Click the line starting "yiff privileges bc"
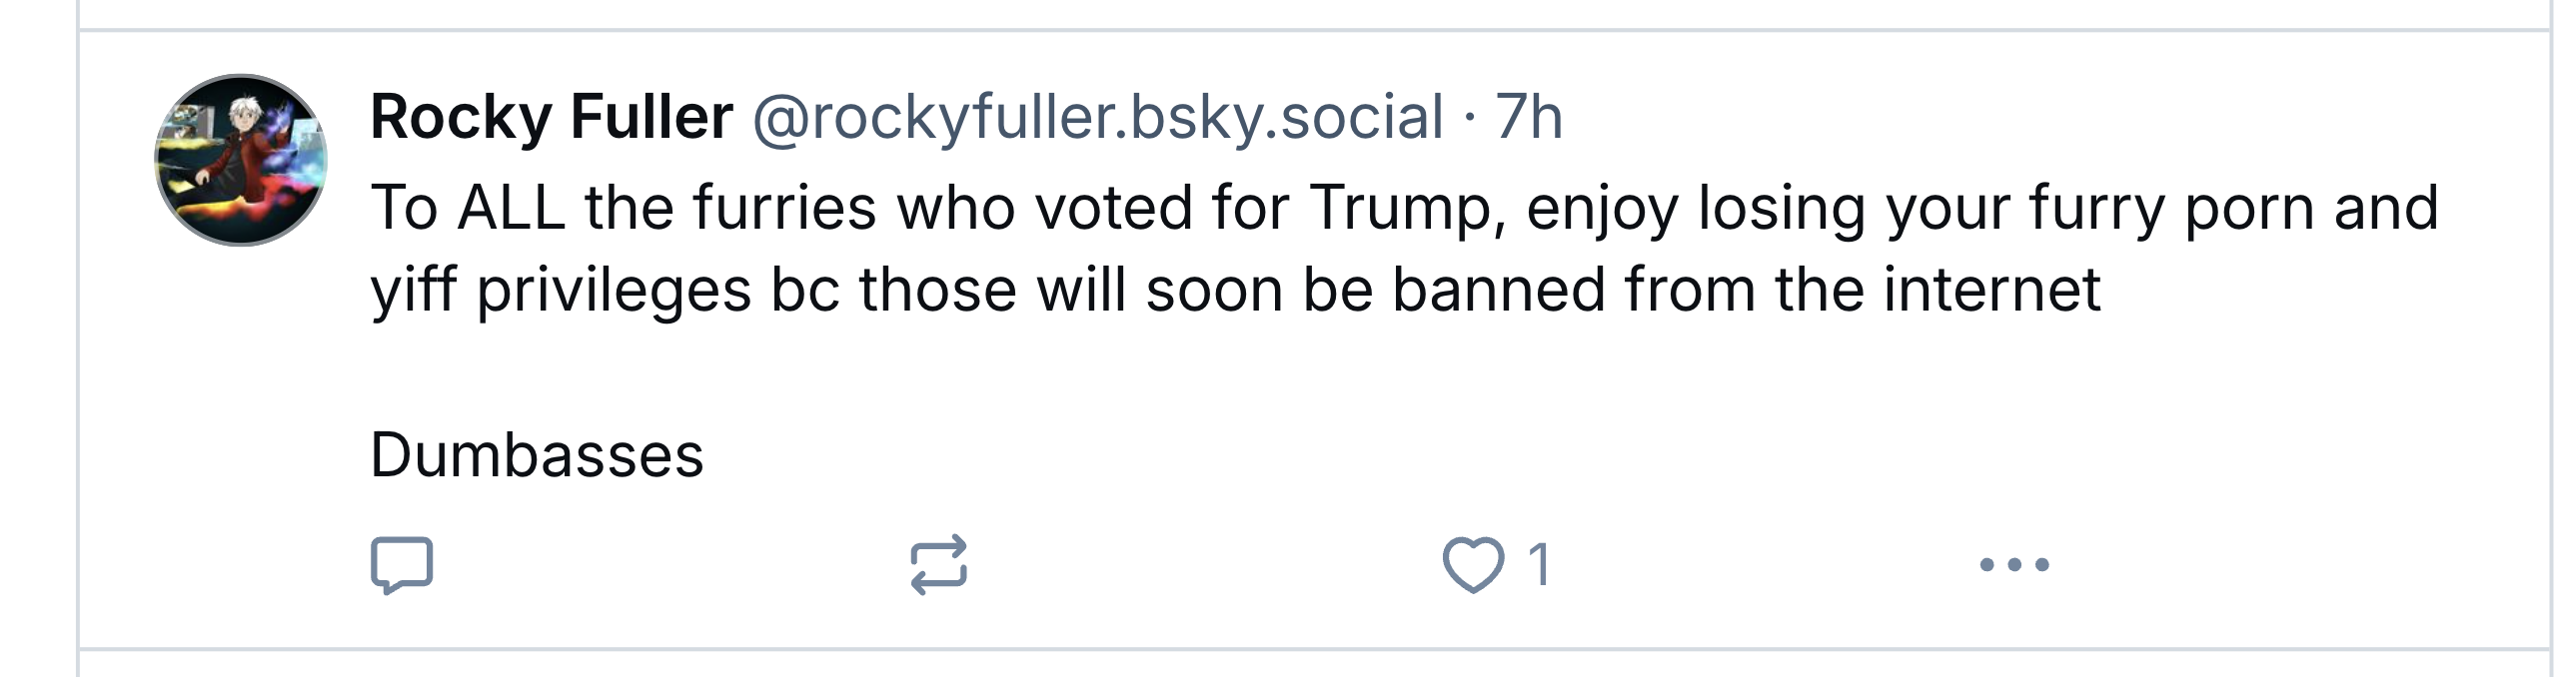2576x677 pixels. [x=1235, y=290]
